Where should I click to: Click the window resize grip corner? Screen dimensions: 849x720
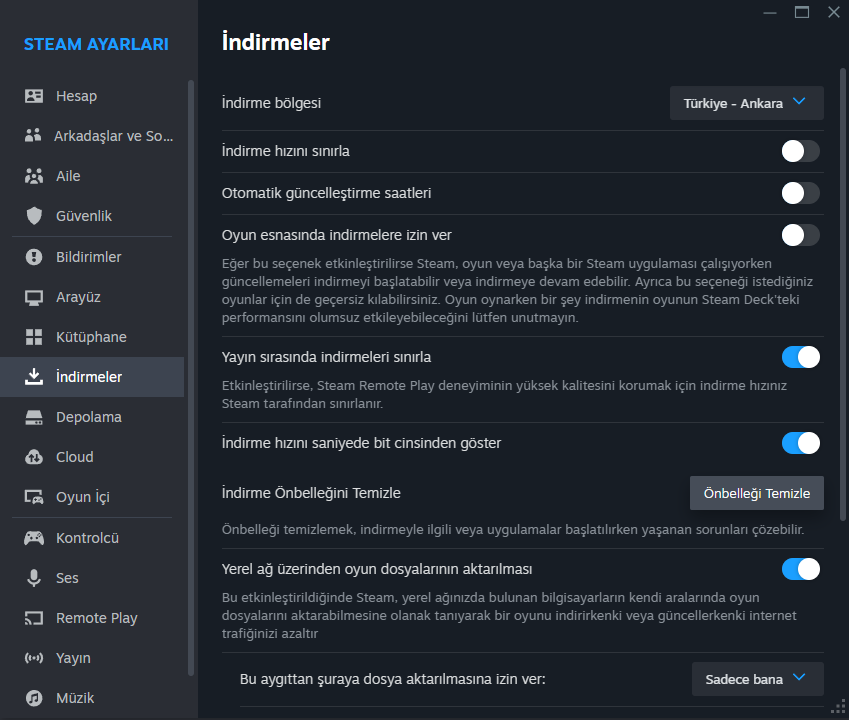838,707
